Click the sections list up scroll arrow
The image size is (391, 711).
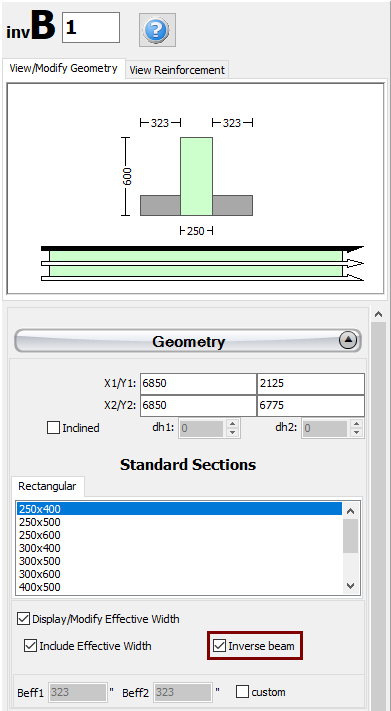[350, 511]
